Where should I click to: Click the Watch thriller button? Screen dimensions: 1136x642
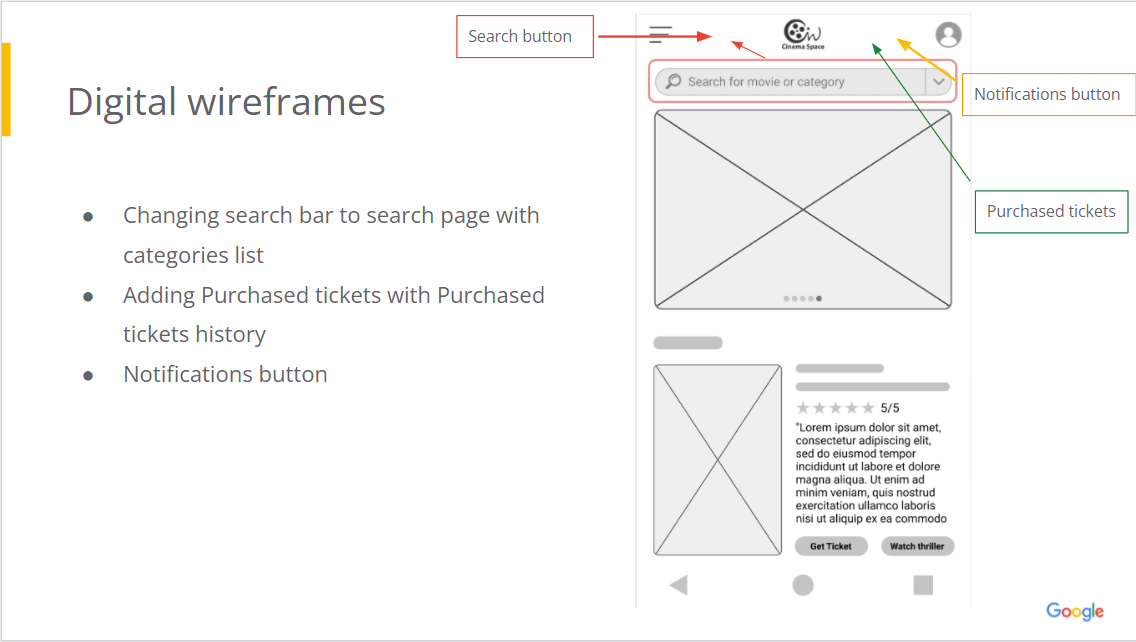click(x=917, y=546)
